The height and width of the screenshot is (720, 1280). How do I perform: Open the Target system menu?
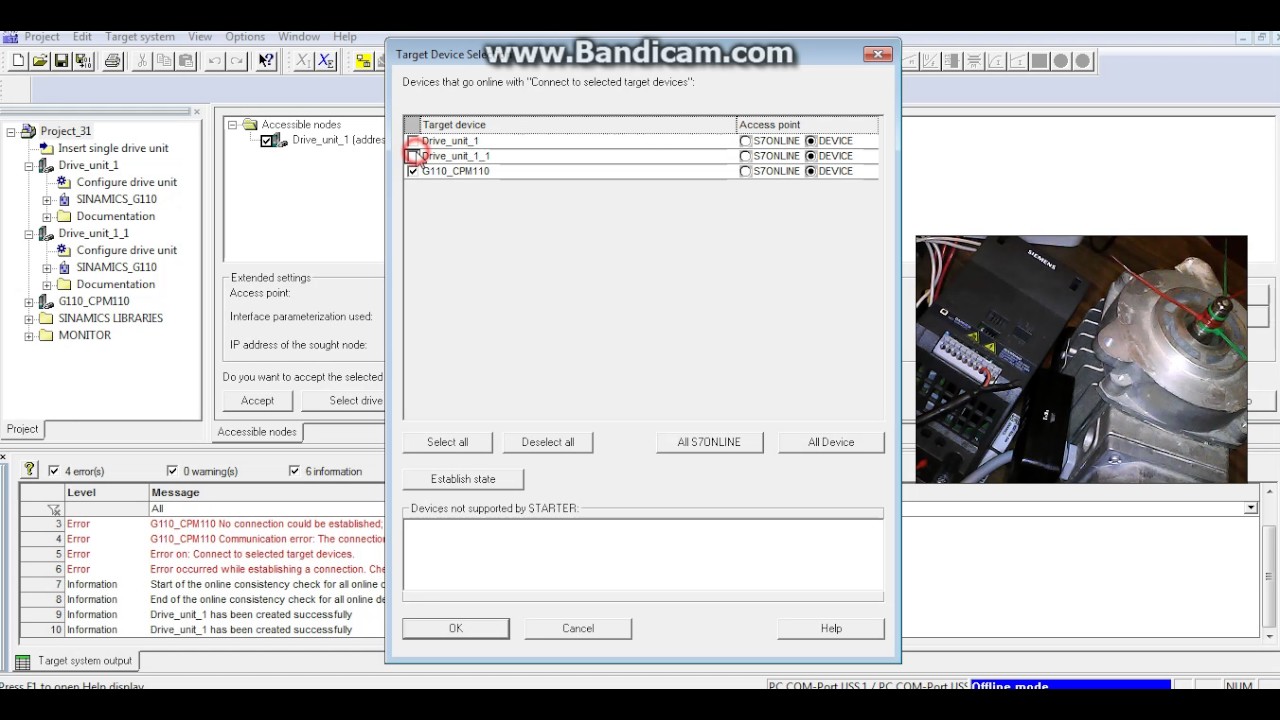click(139, 37)
